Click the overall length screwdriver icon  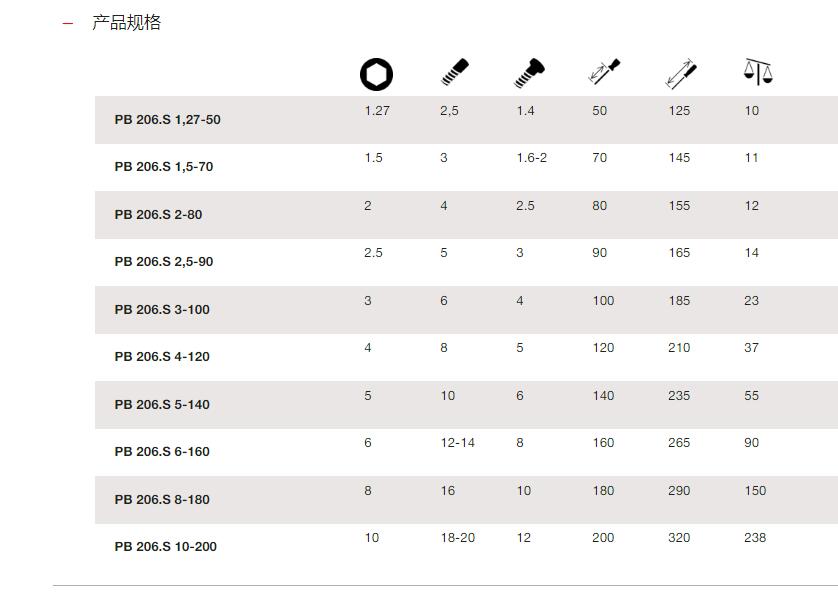click(681, 74)
